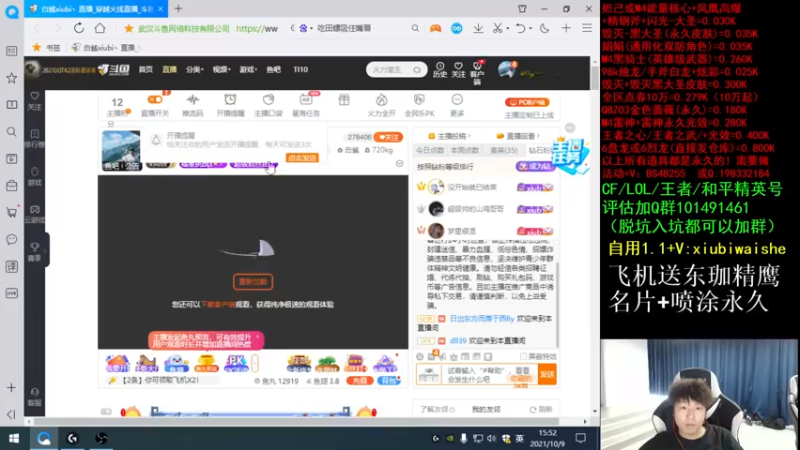Collapse the browser sidebar arrow
The height and width of the screenshot is (450, 800).
click(11, 414)
